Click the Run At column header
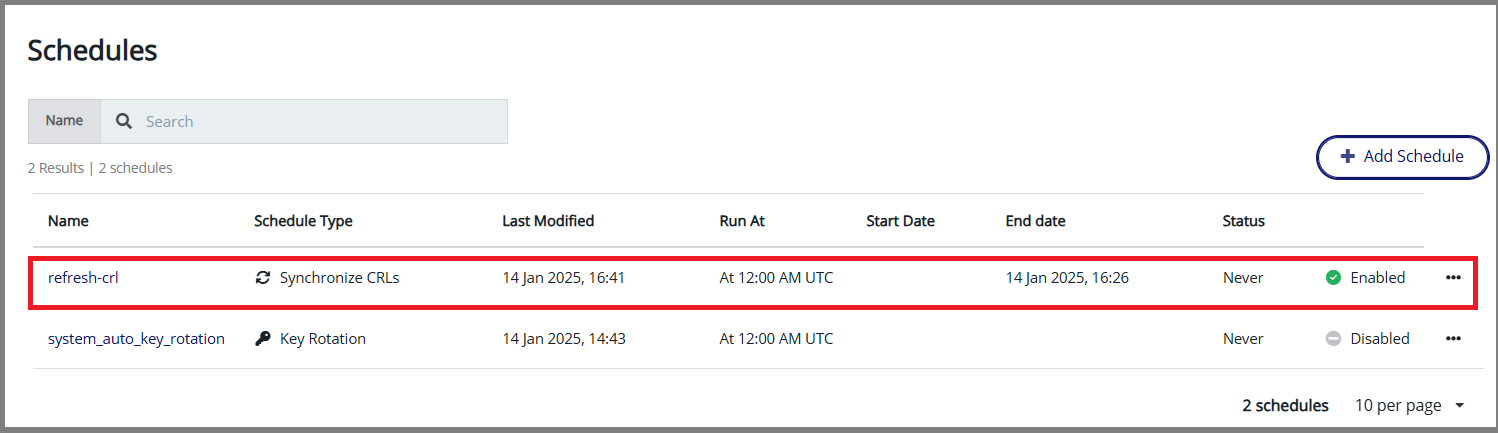The height and width of the screenshot is (433, 1498). tap(742, 221)
